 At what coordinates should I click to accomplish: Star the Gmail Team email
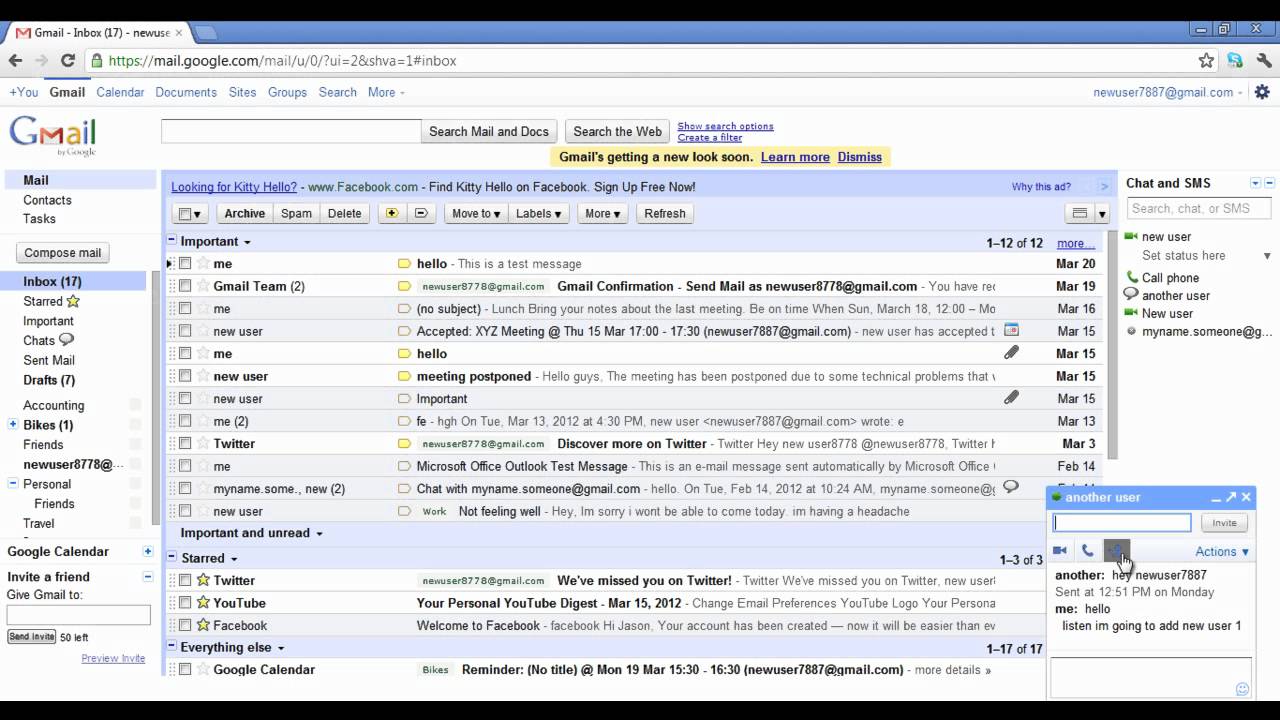pyautogui.click(x=203, y=286)
